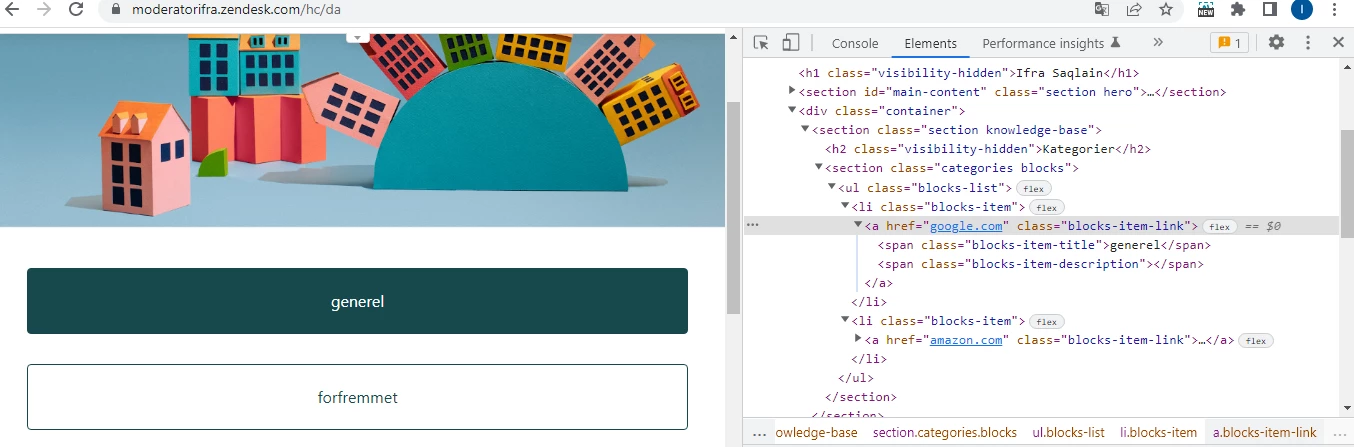
Task: Select li.blocks-item breadcrumb
Action: 1158,433
